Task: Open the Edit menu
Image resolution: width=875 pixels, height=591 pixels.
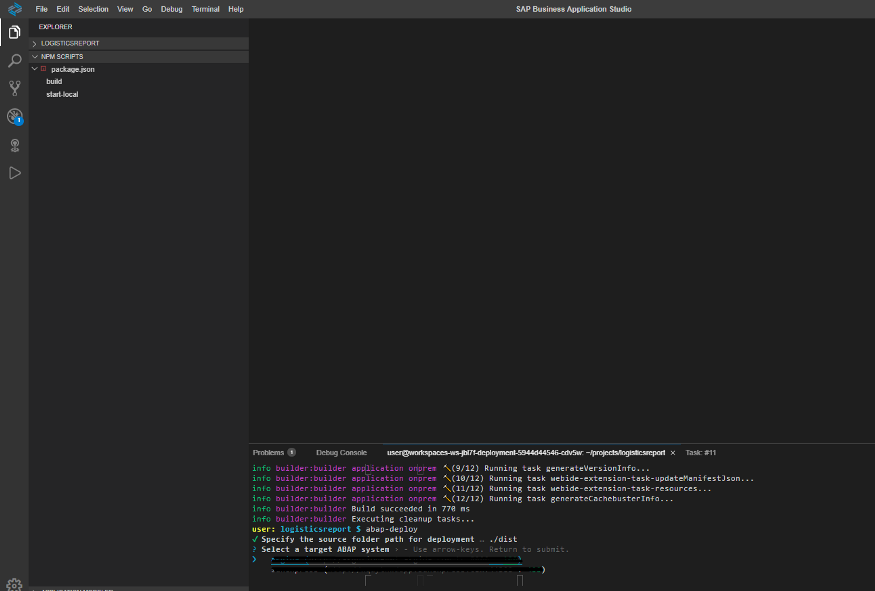Action: (x=62, y=9)
